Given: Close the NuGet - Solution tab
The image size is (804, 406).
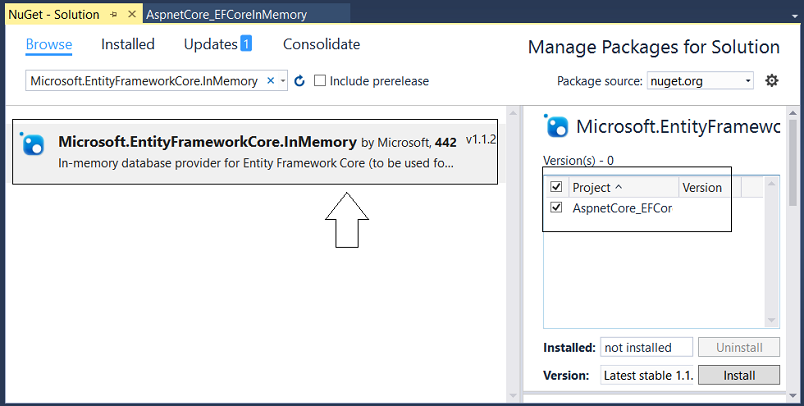Looking at the screenshot, I should coord(132,14).
